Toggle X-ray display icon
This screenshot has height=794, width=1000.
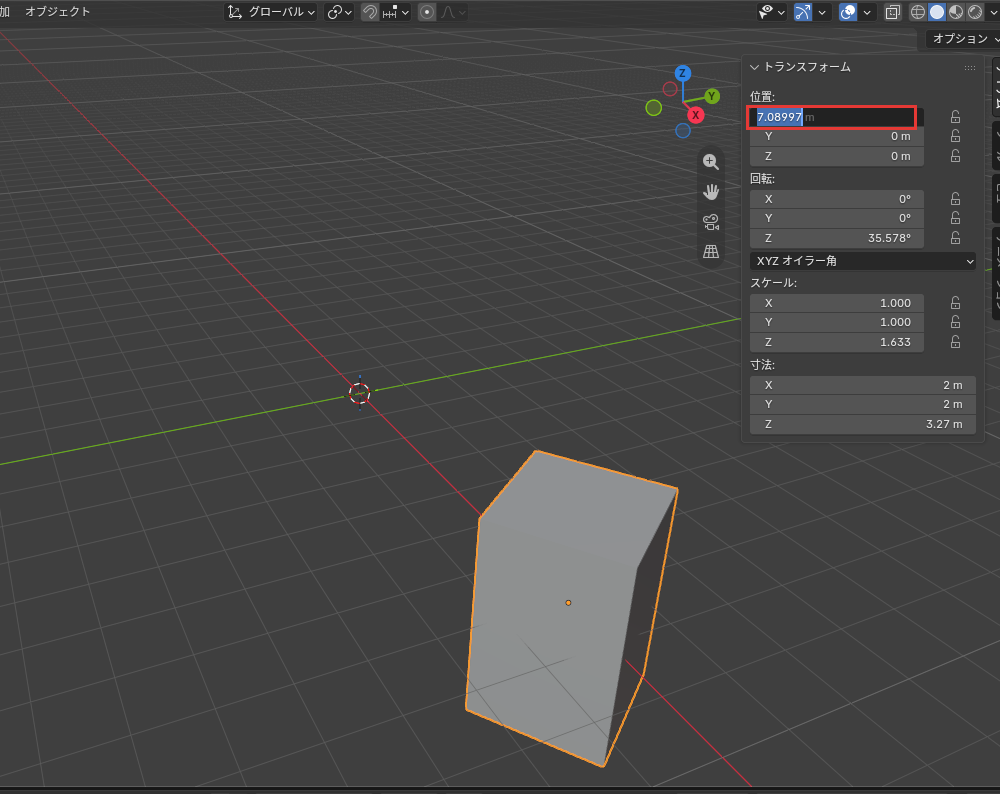(893, 12)
